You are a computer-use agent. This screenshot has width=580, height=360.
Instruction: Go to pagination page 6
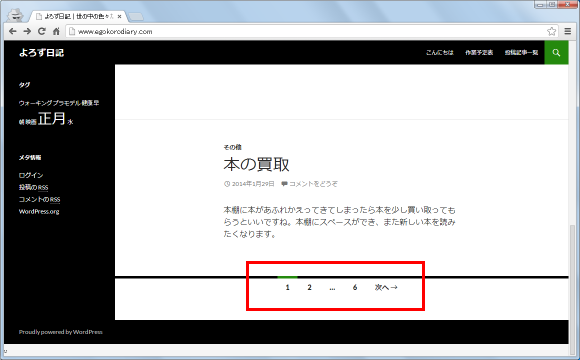pos(355,287)
